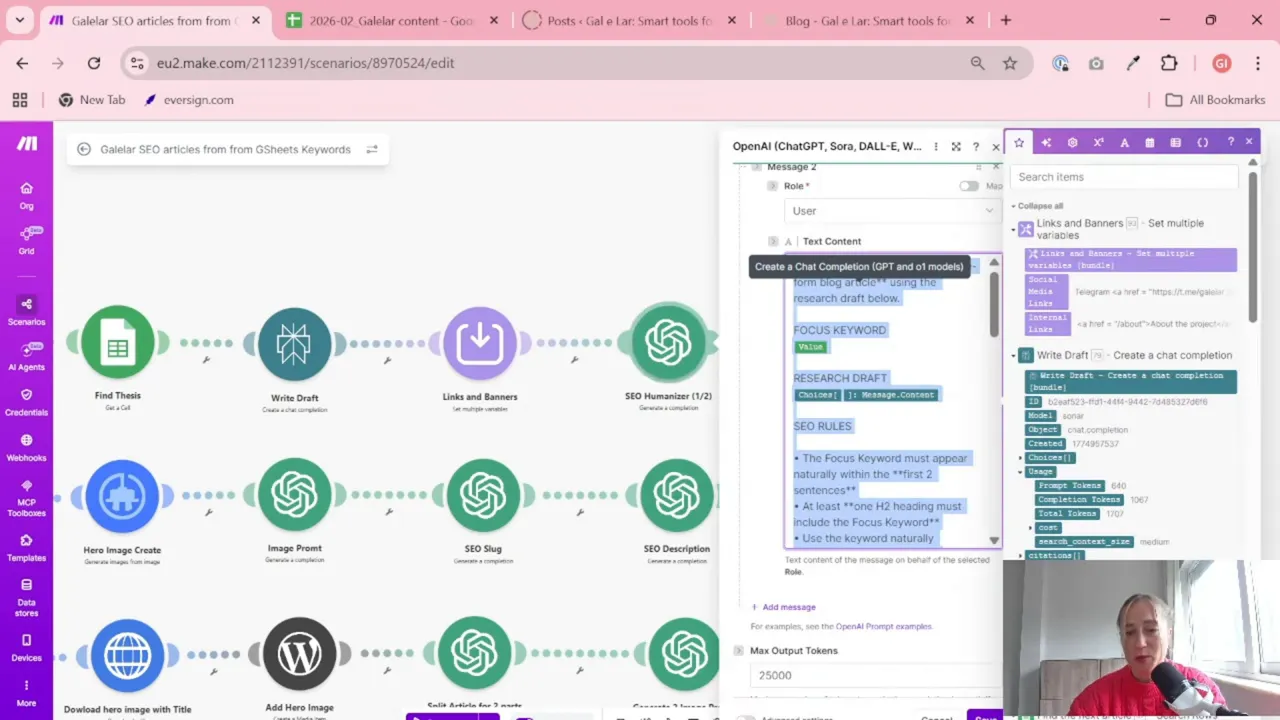Open Templates in the sidebar
The image size is (1280, 720).
point(27,547)
